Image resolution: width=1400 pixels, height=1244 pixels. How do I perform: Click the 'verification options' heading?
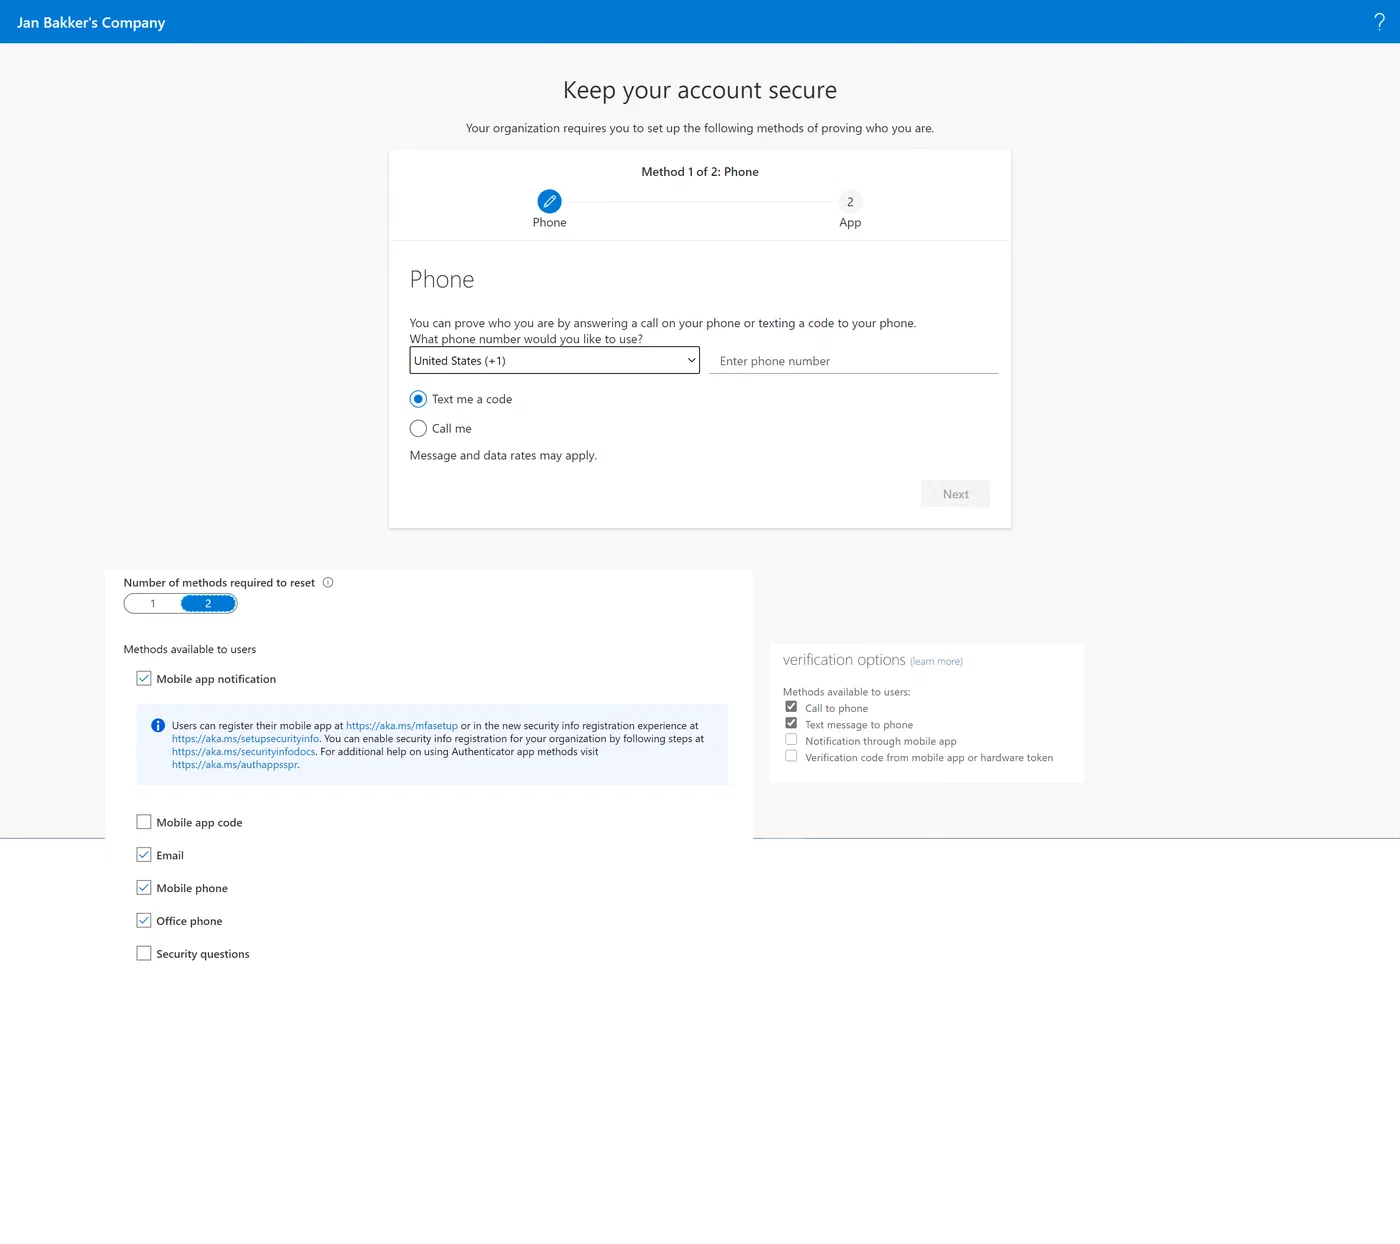(x=844, y=660)
